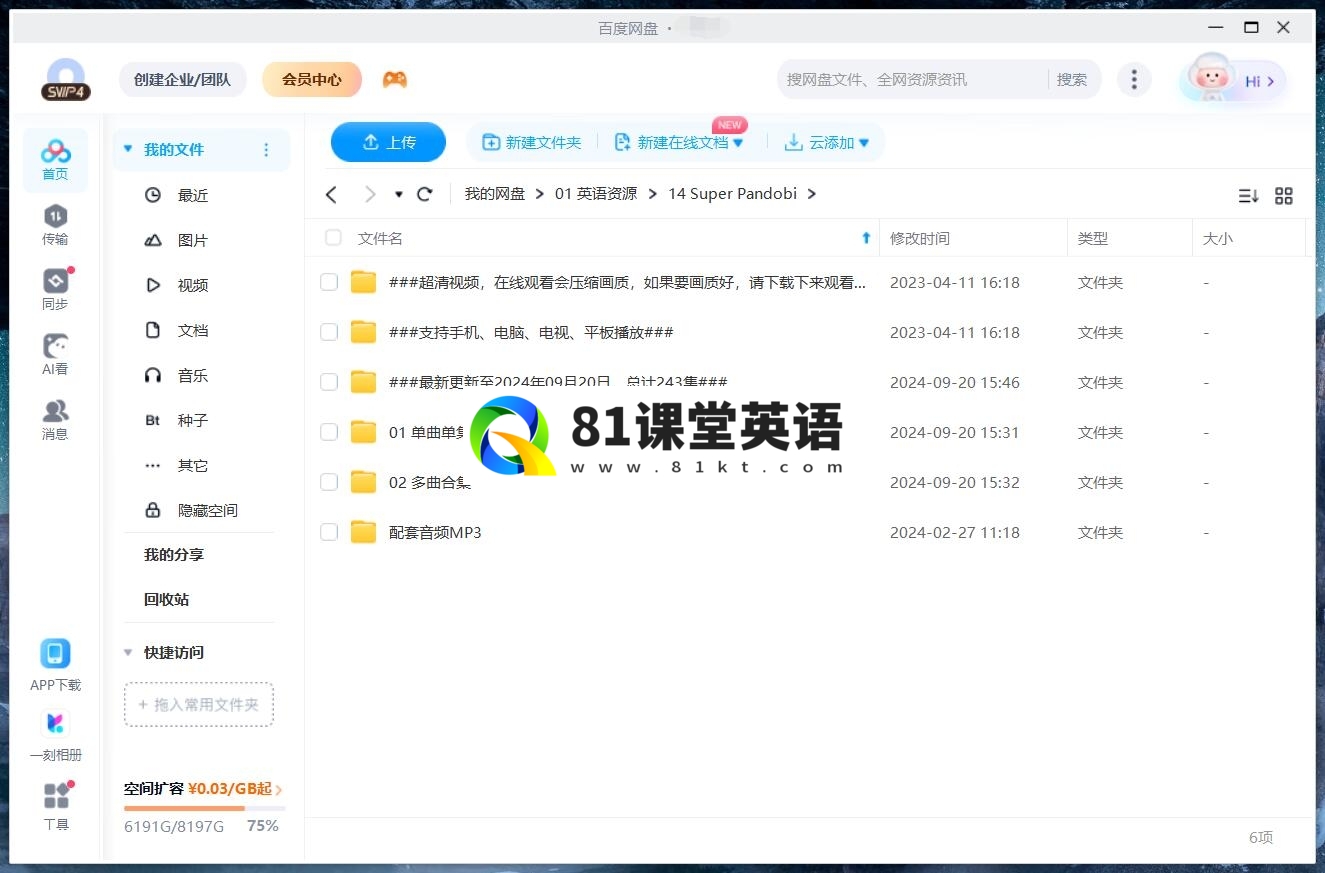The image size is (1325, 873).
Task: Select 视频 in the sidebar
Action: point(193,285)
